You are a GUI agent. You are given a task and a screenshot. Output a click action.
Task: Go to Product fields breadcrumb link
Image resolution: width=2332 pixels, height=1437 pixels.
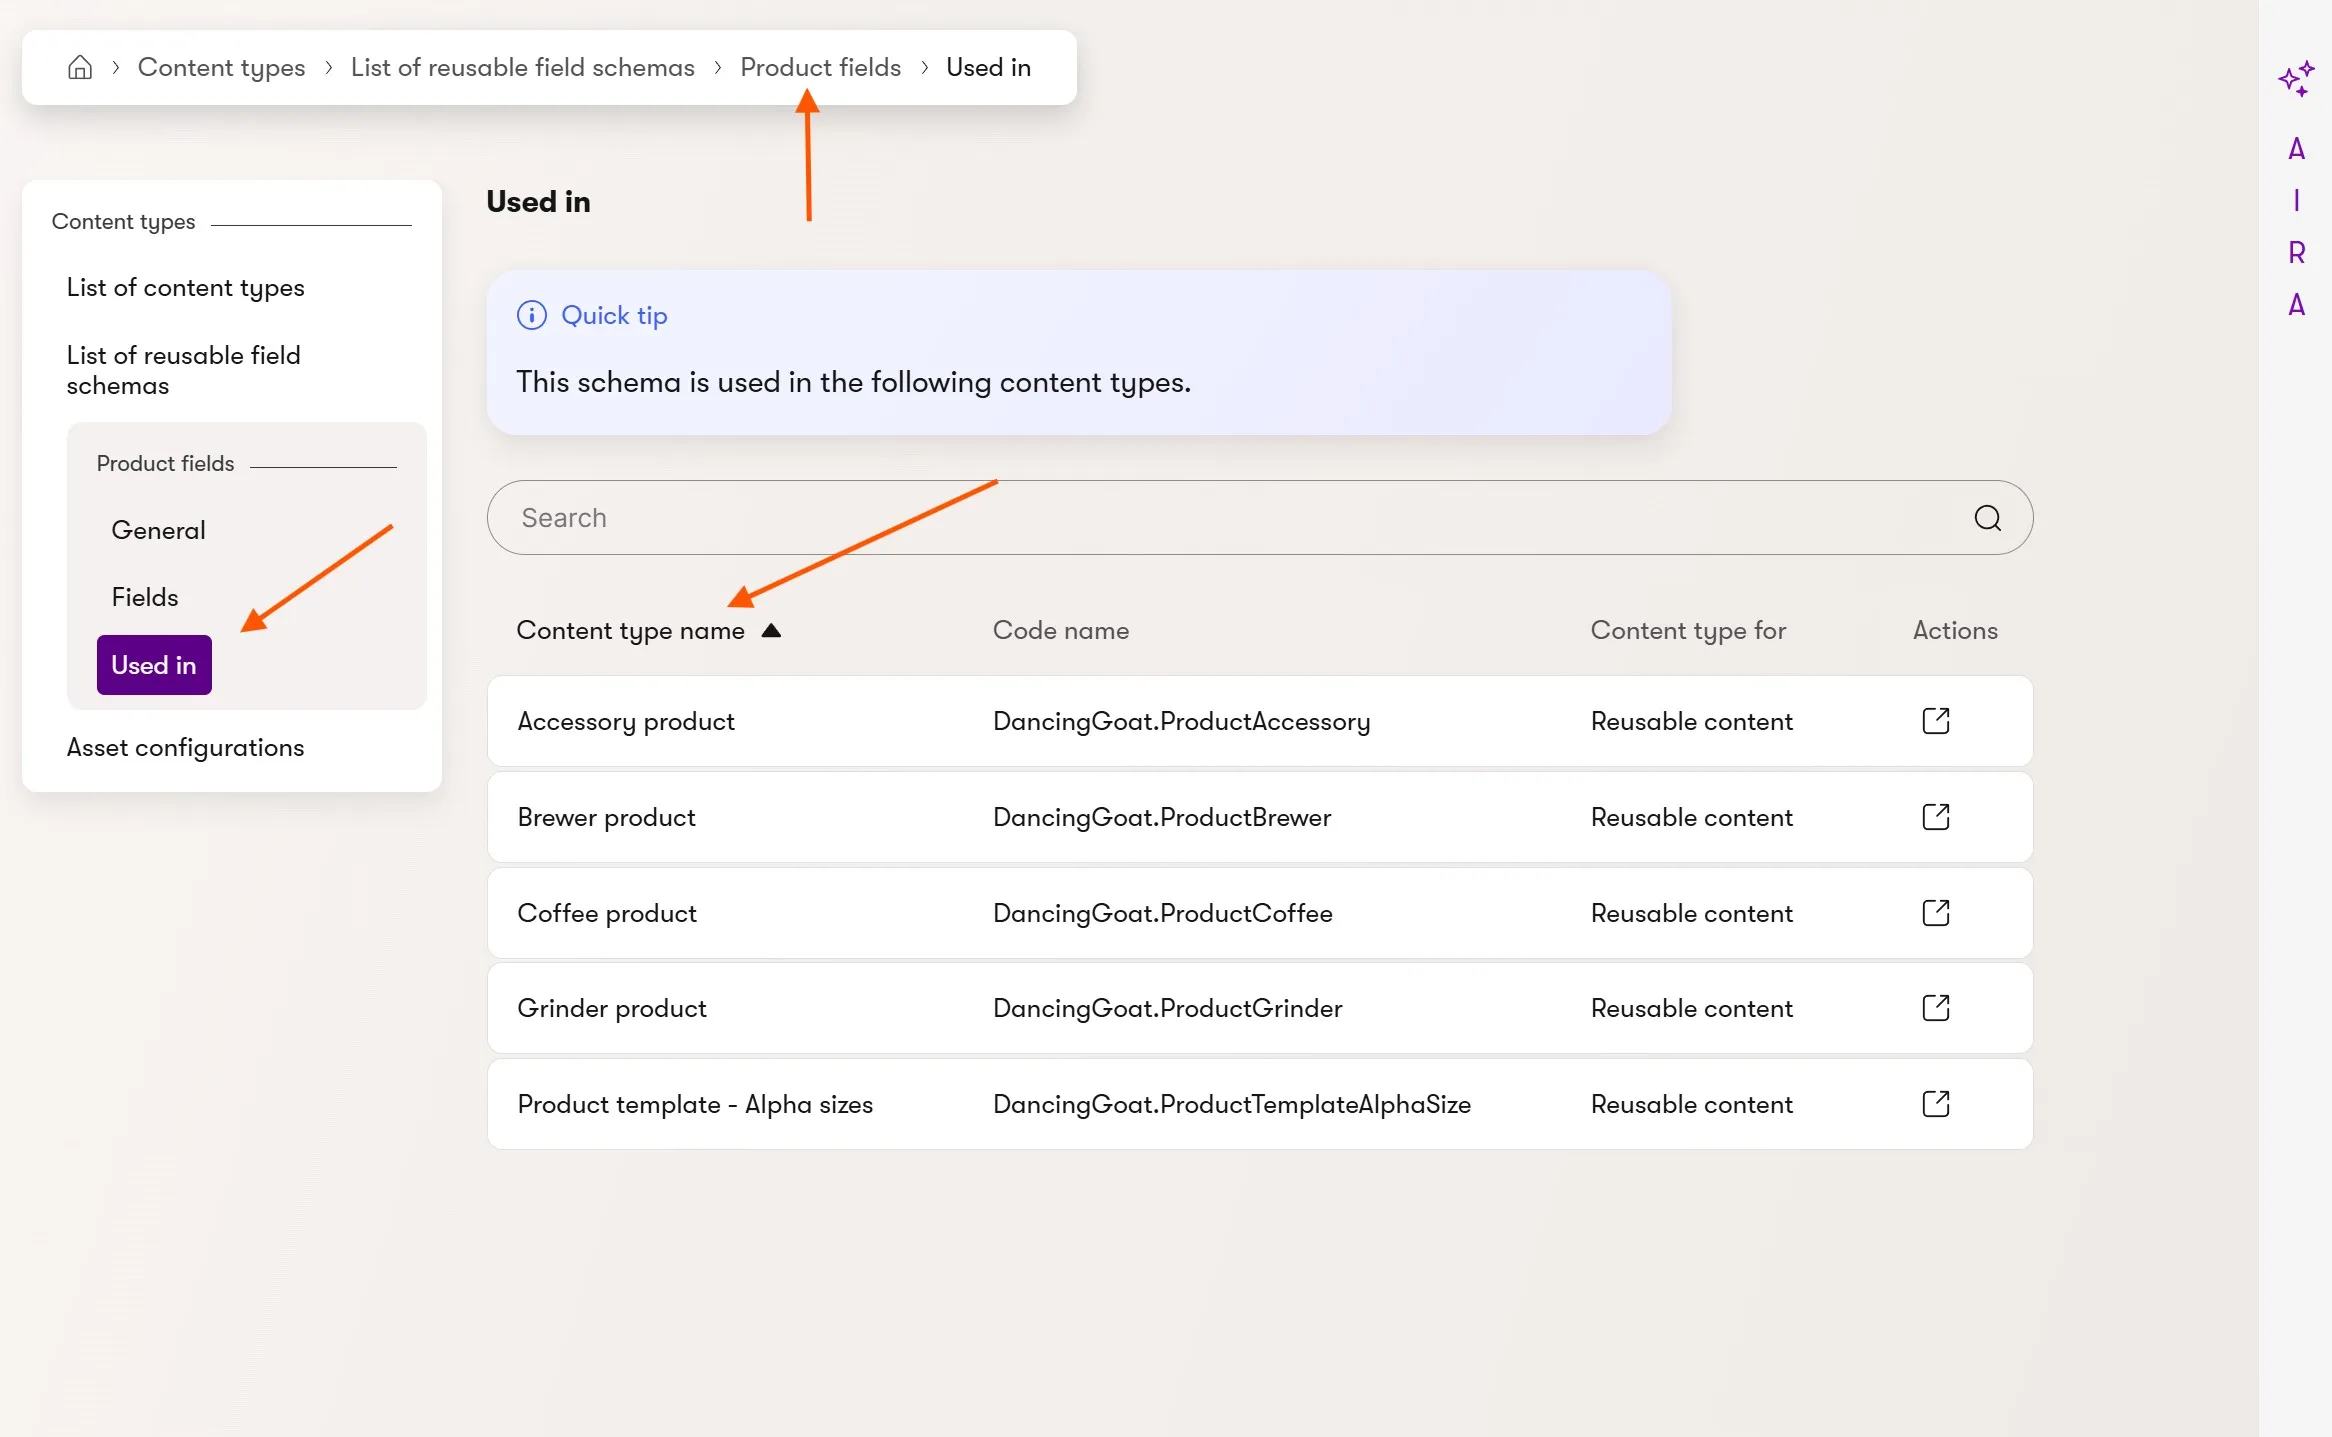820,67
